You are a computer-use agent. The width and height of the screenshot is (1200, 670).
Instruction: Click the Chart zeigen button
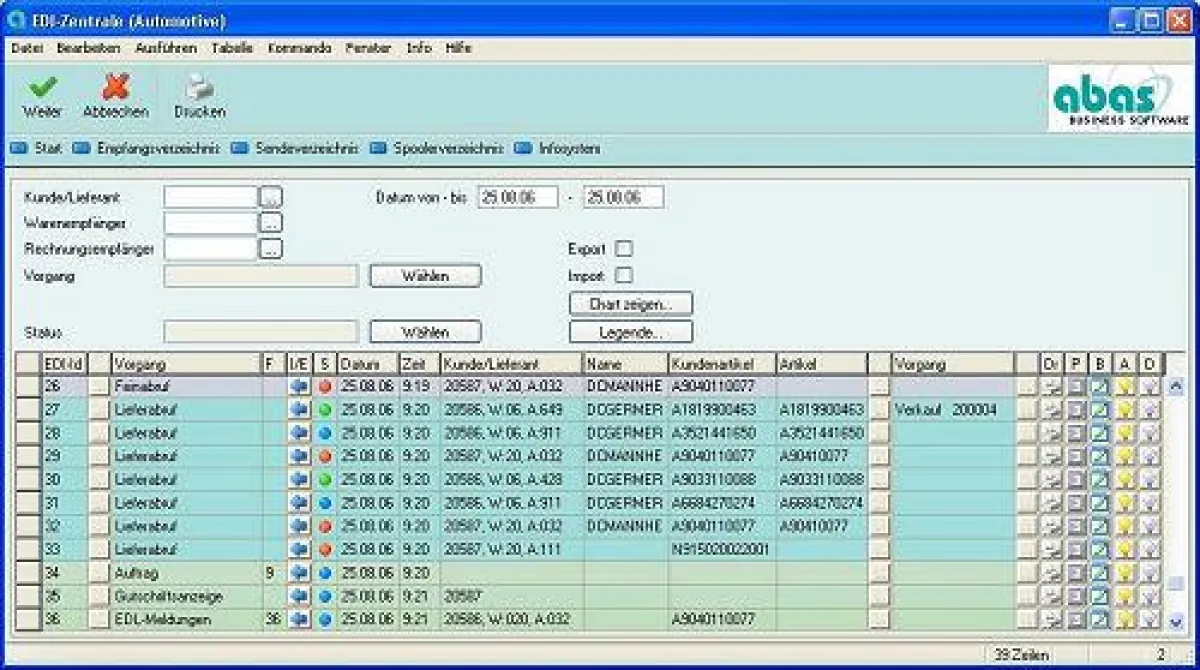630,303
